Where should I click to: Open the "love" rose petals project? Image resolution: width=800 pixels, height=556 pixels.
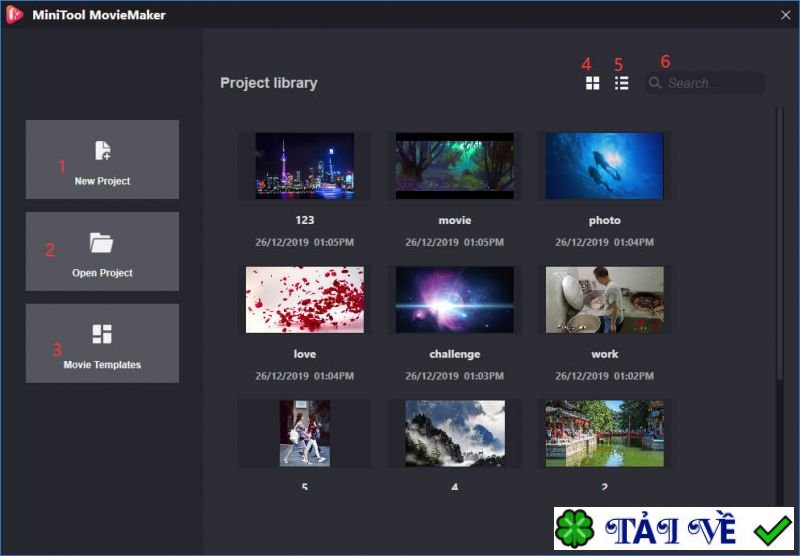(305, 299)
